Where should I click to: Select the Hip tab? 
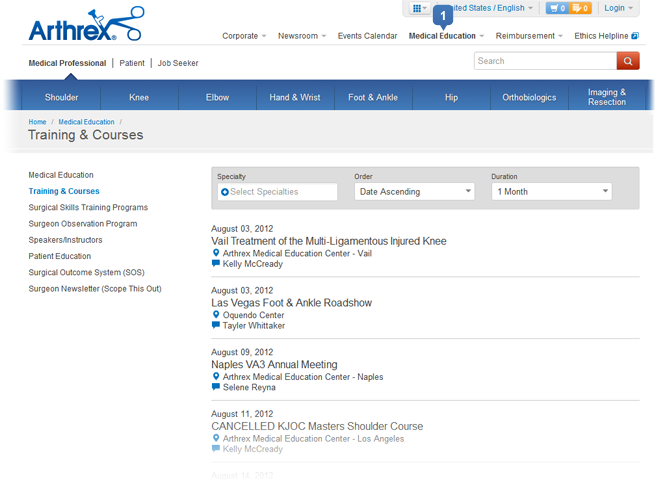coord(451,97)
